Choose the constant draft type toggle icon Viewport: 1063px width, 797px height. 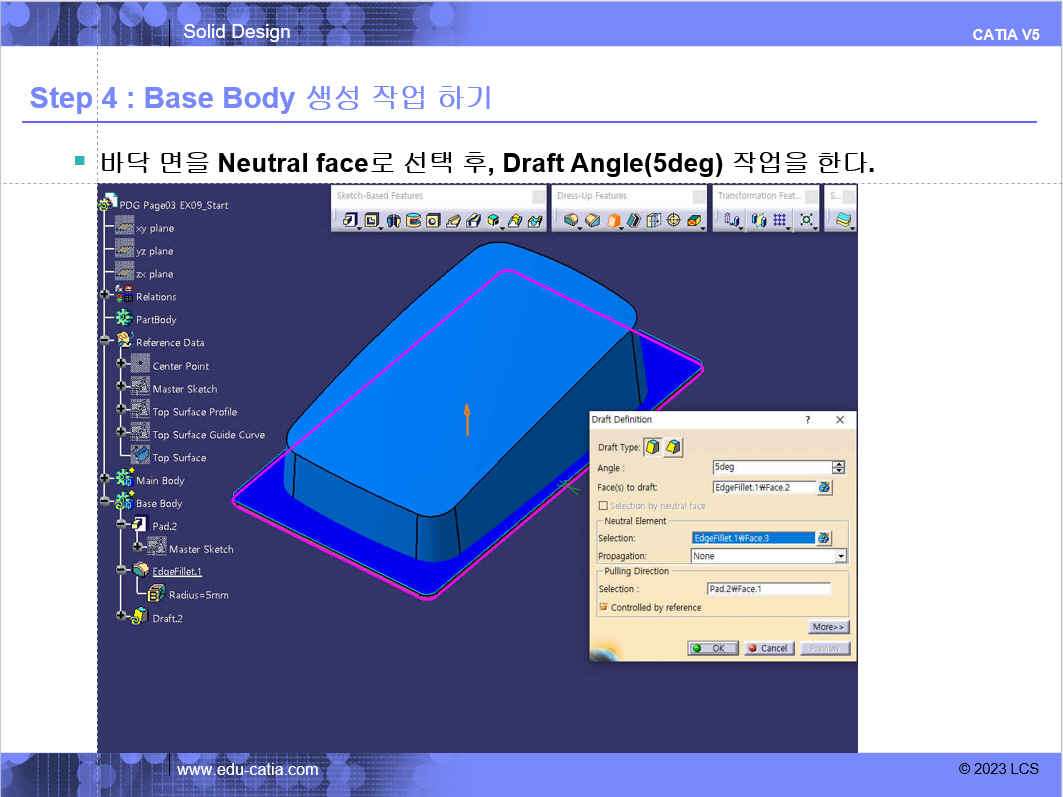653,447
